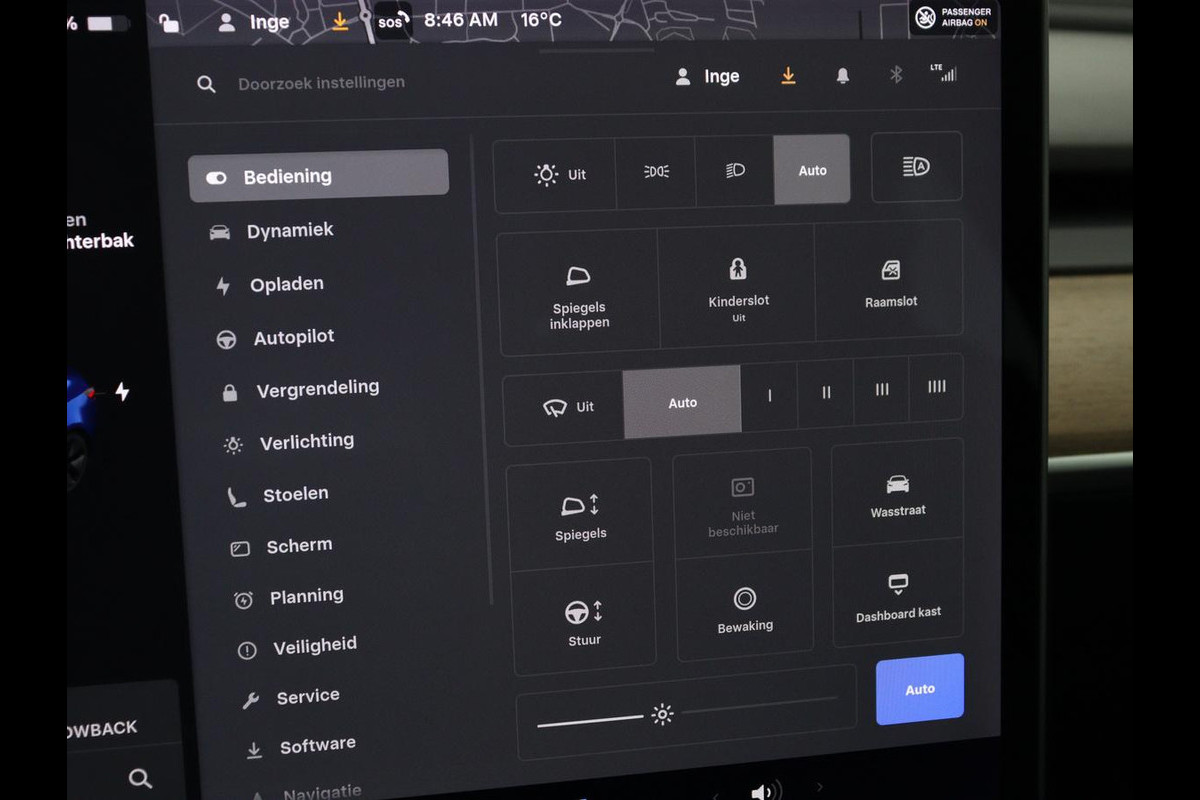
Task: Toggle the Raamslot window lock
Action: point(890,283)
